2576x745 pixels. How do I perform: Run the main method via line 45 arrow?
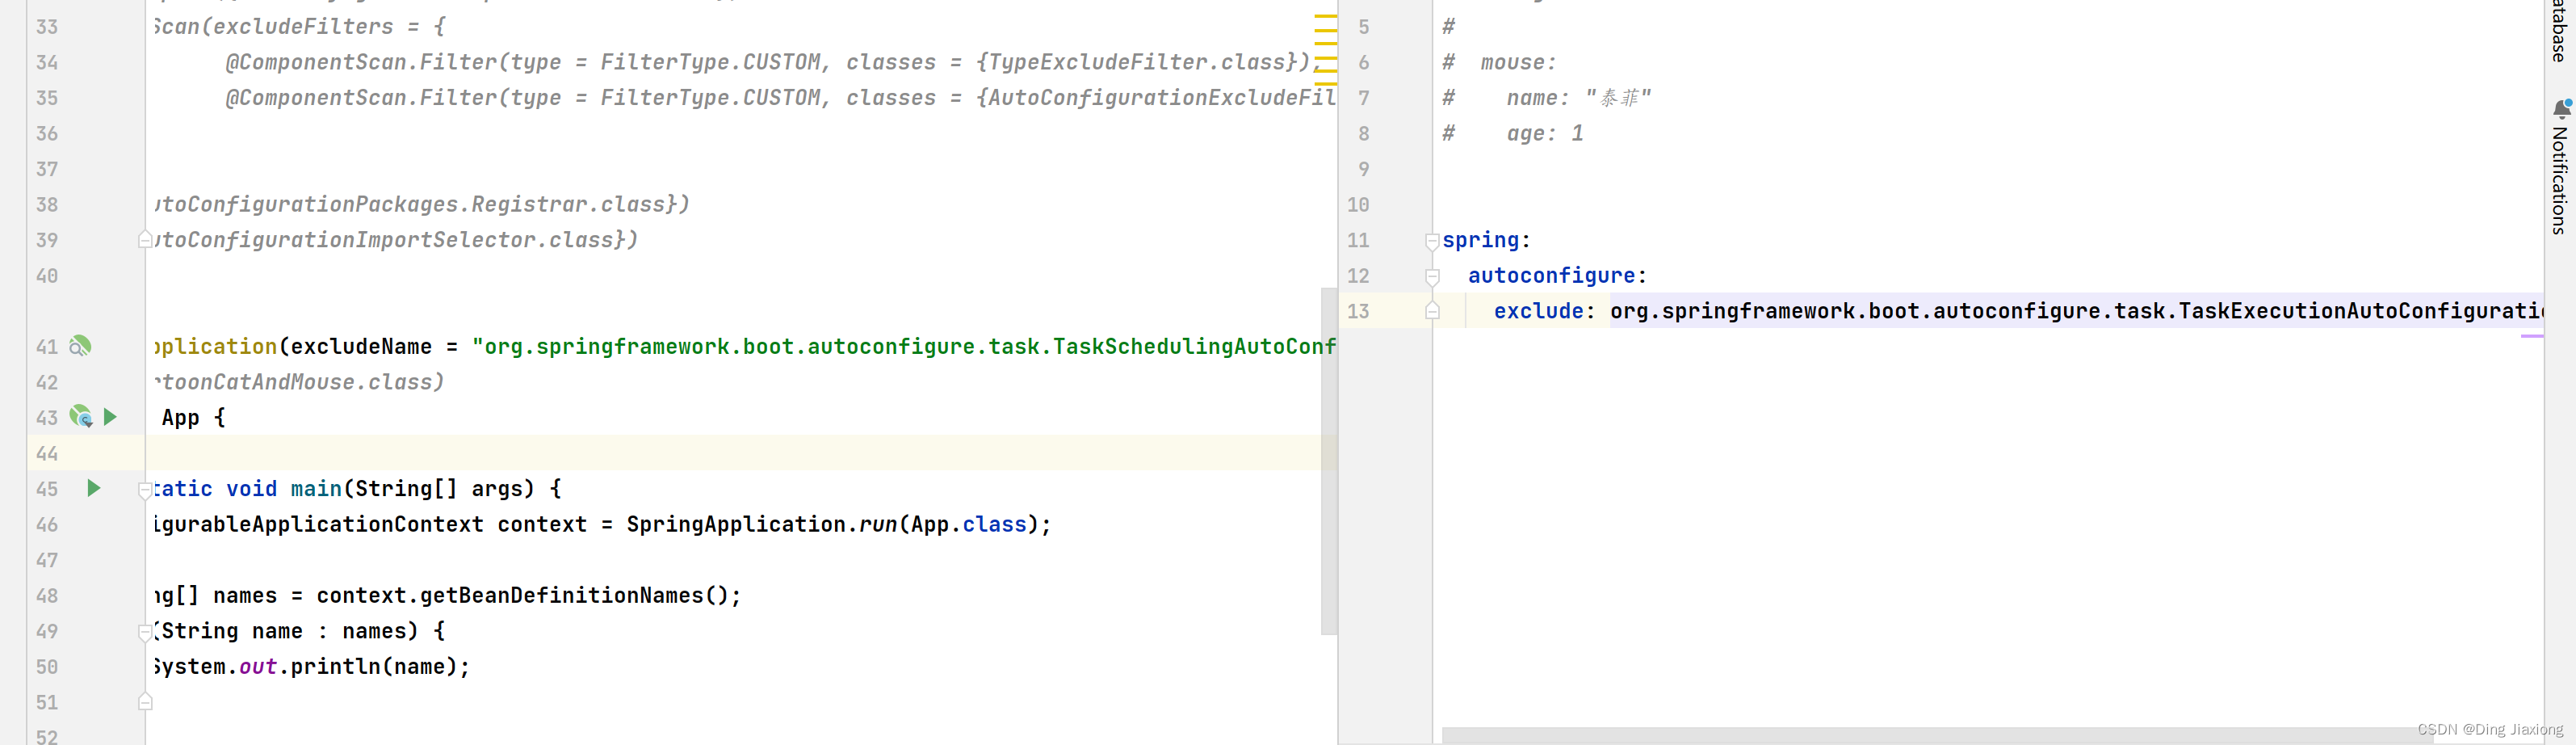point(94,488)
